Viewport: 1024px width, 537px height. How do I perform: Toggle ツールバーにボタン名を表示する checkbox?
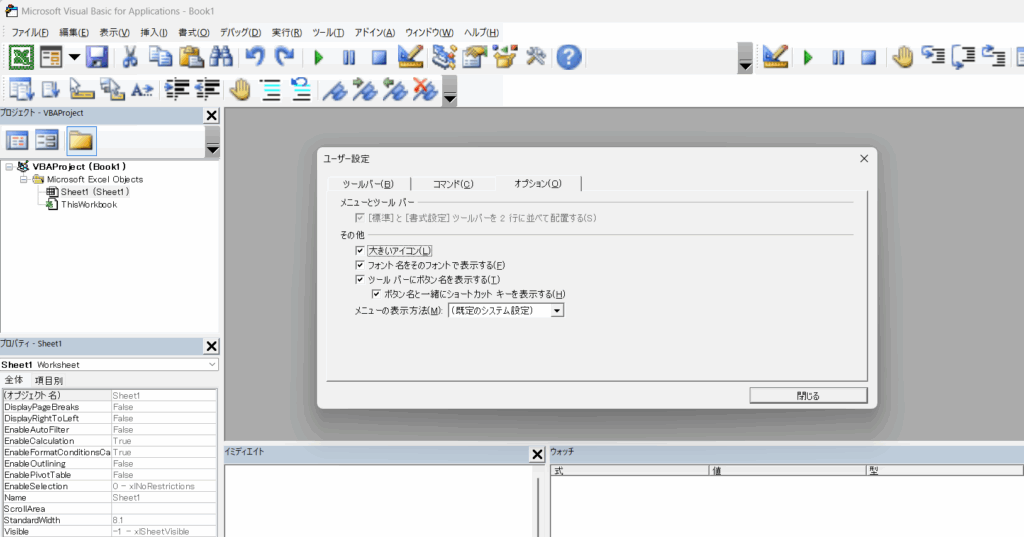point(360,279)
